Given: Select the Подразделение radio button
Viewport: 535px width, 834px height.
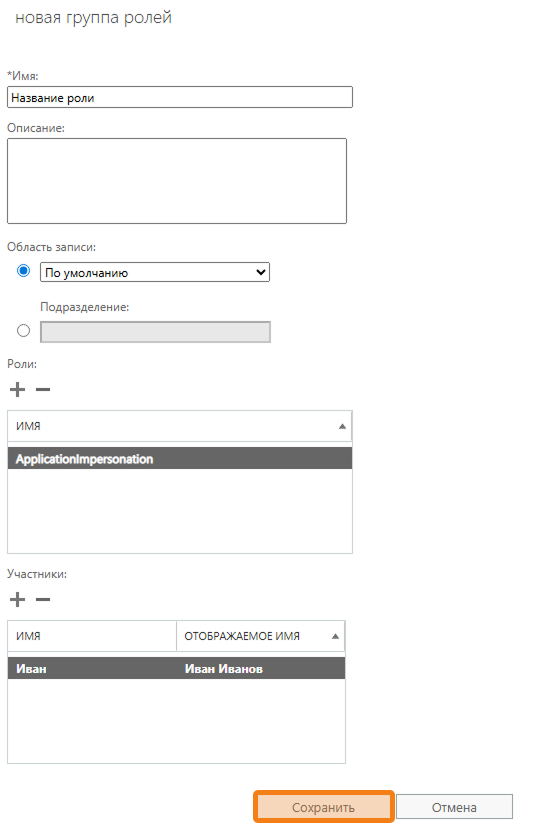Looking at the screenshot, I should [x=23, y=331].
